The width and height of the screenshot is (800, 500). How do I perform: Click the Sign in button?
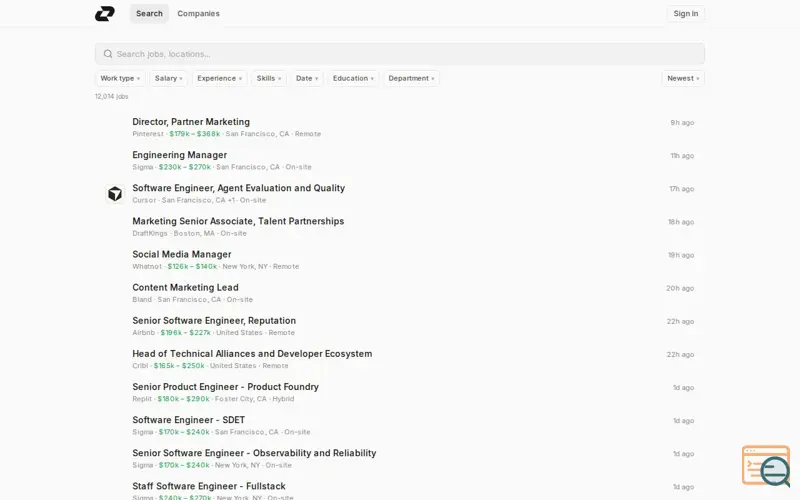pos(685,14)
